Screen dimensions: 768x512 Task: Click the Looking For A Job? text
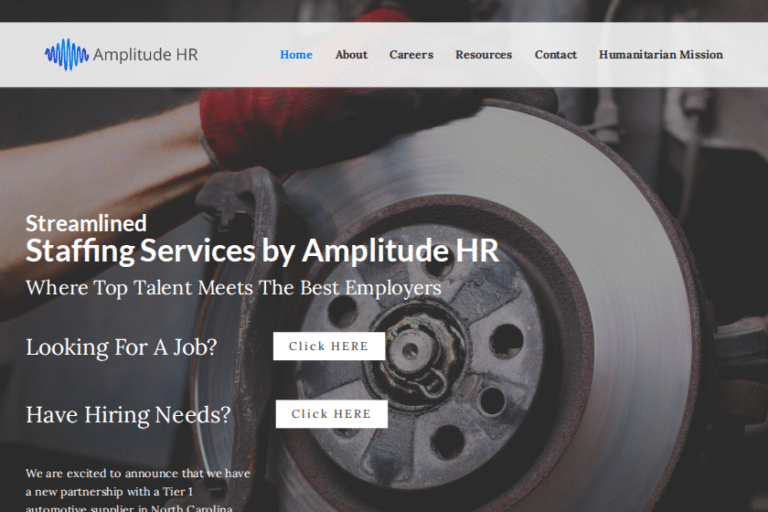click(x=121, y=347)
